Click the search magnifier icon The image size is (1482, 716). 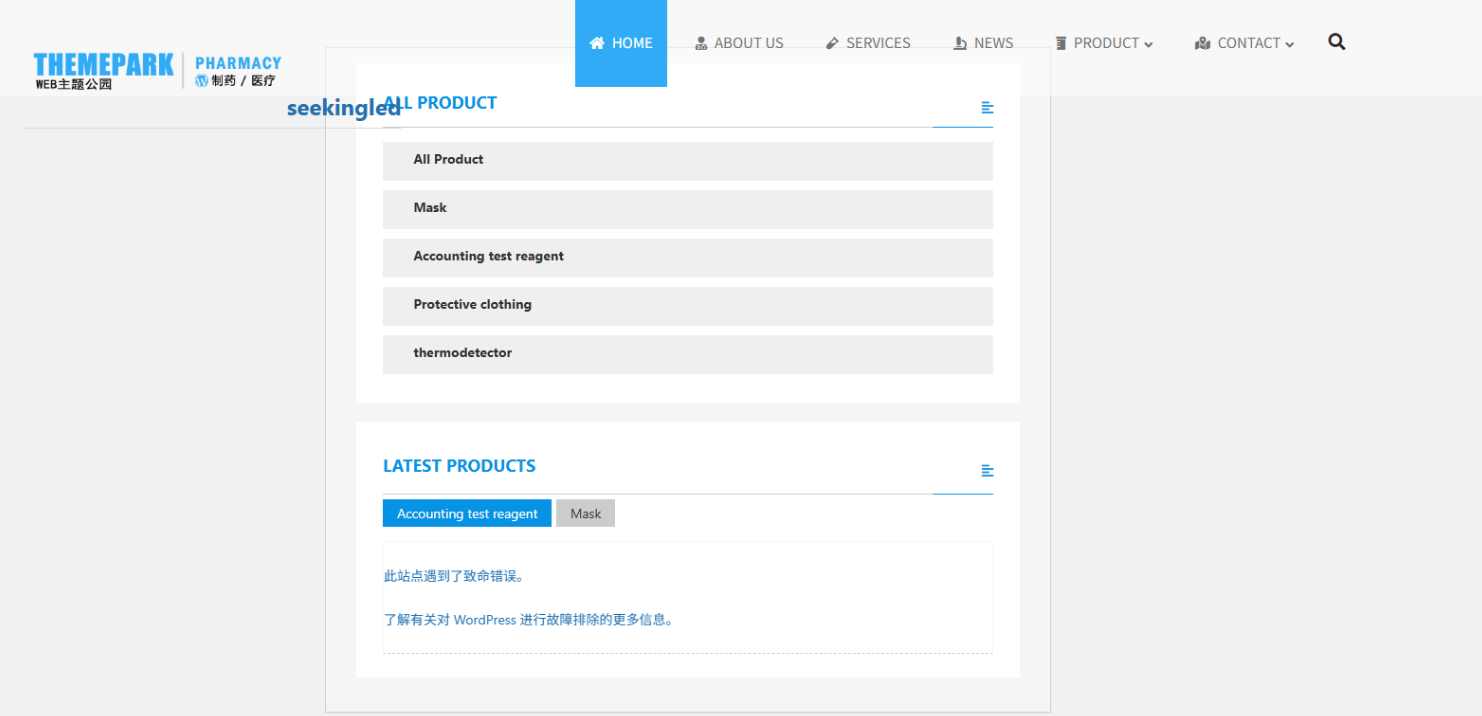click(1337, 42)
